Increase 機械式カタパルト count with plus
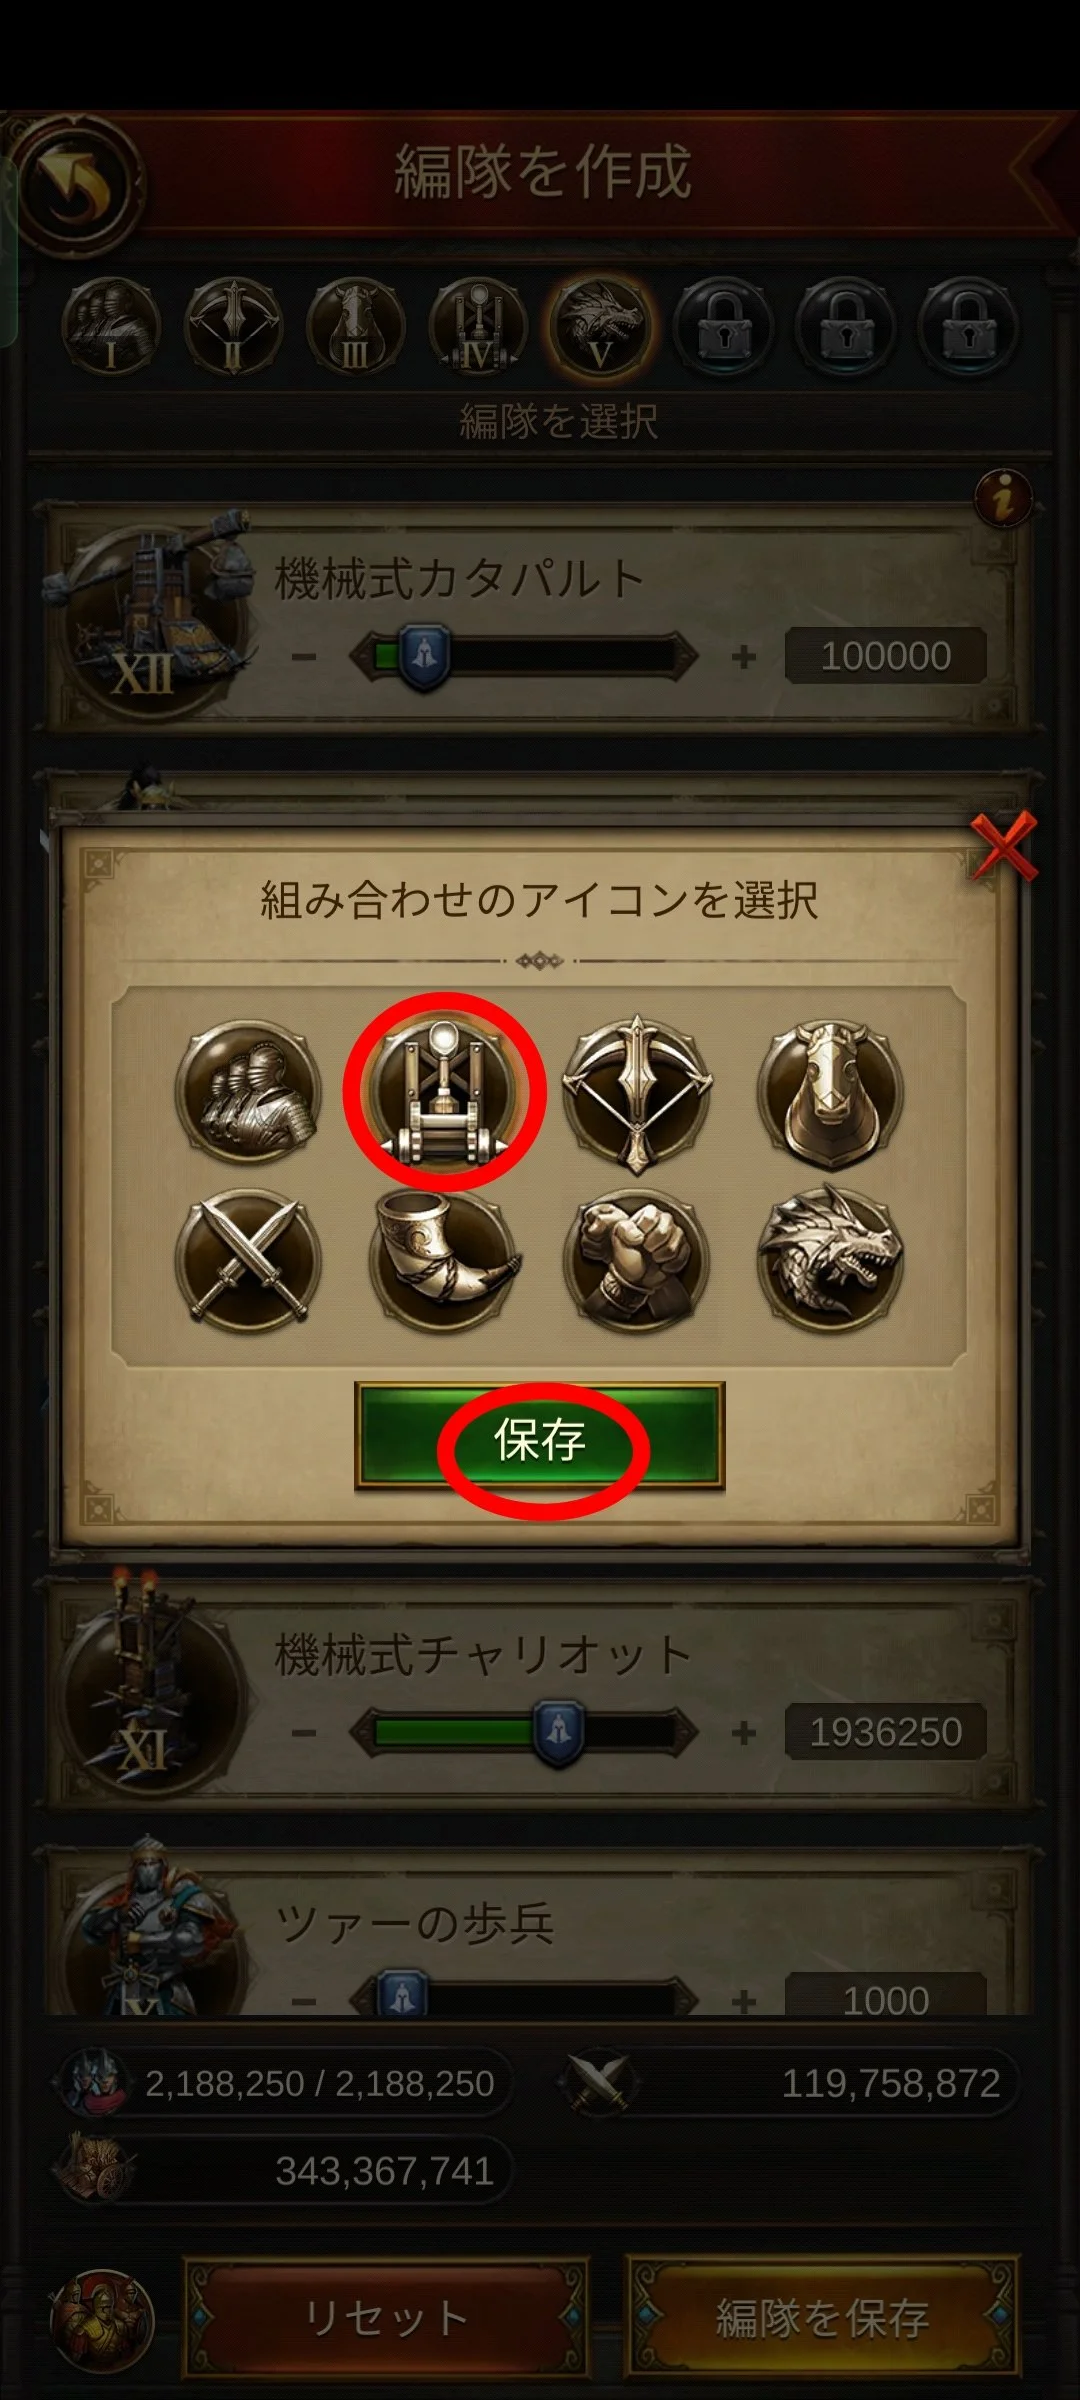This screenshot has height=2400, width=1080. point(743,657)
